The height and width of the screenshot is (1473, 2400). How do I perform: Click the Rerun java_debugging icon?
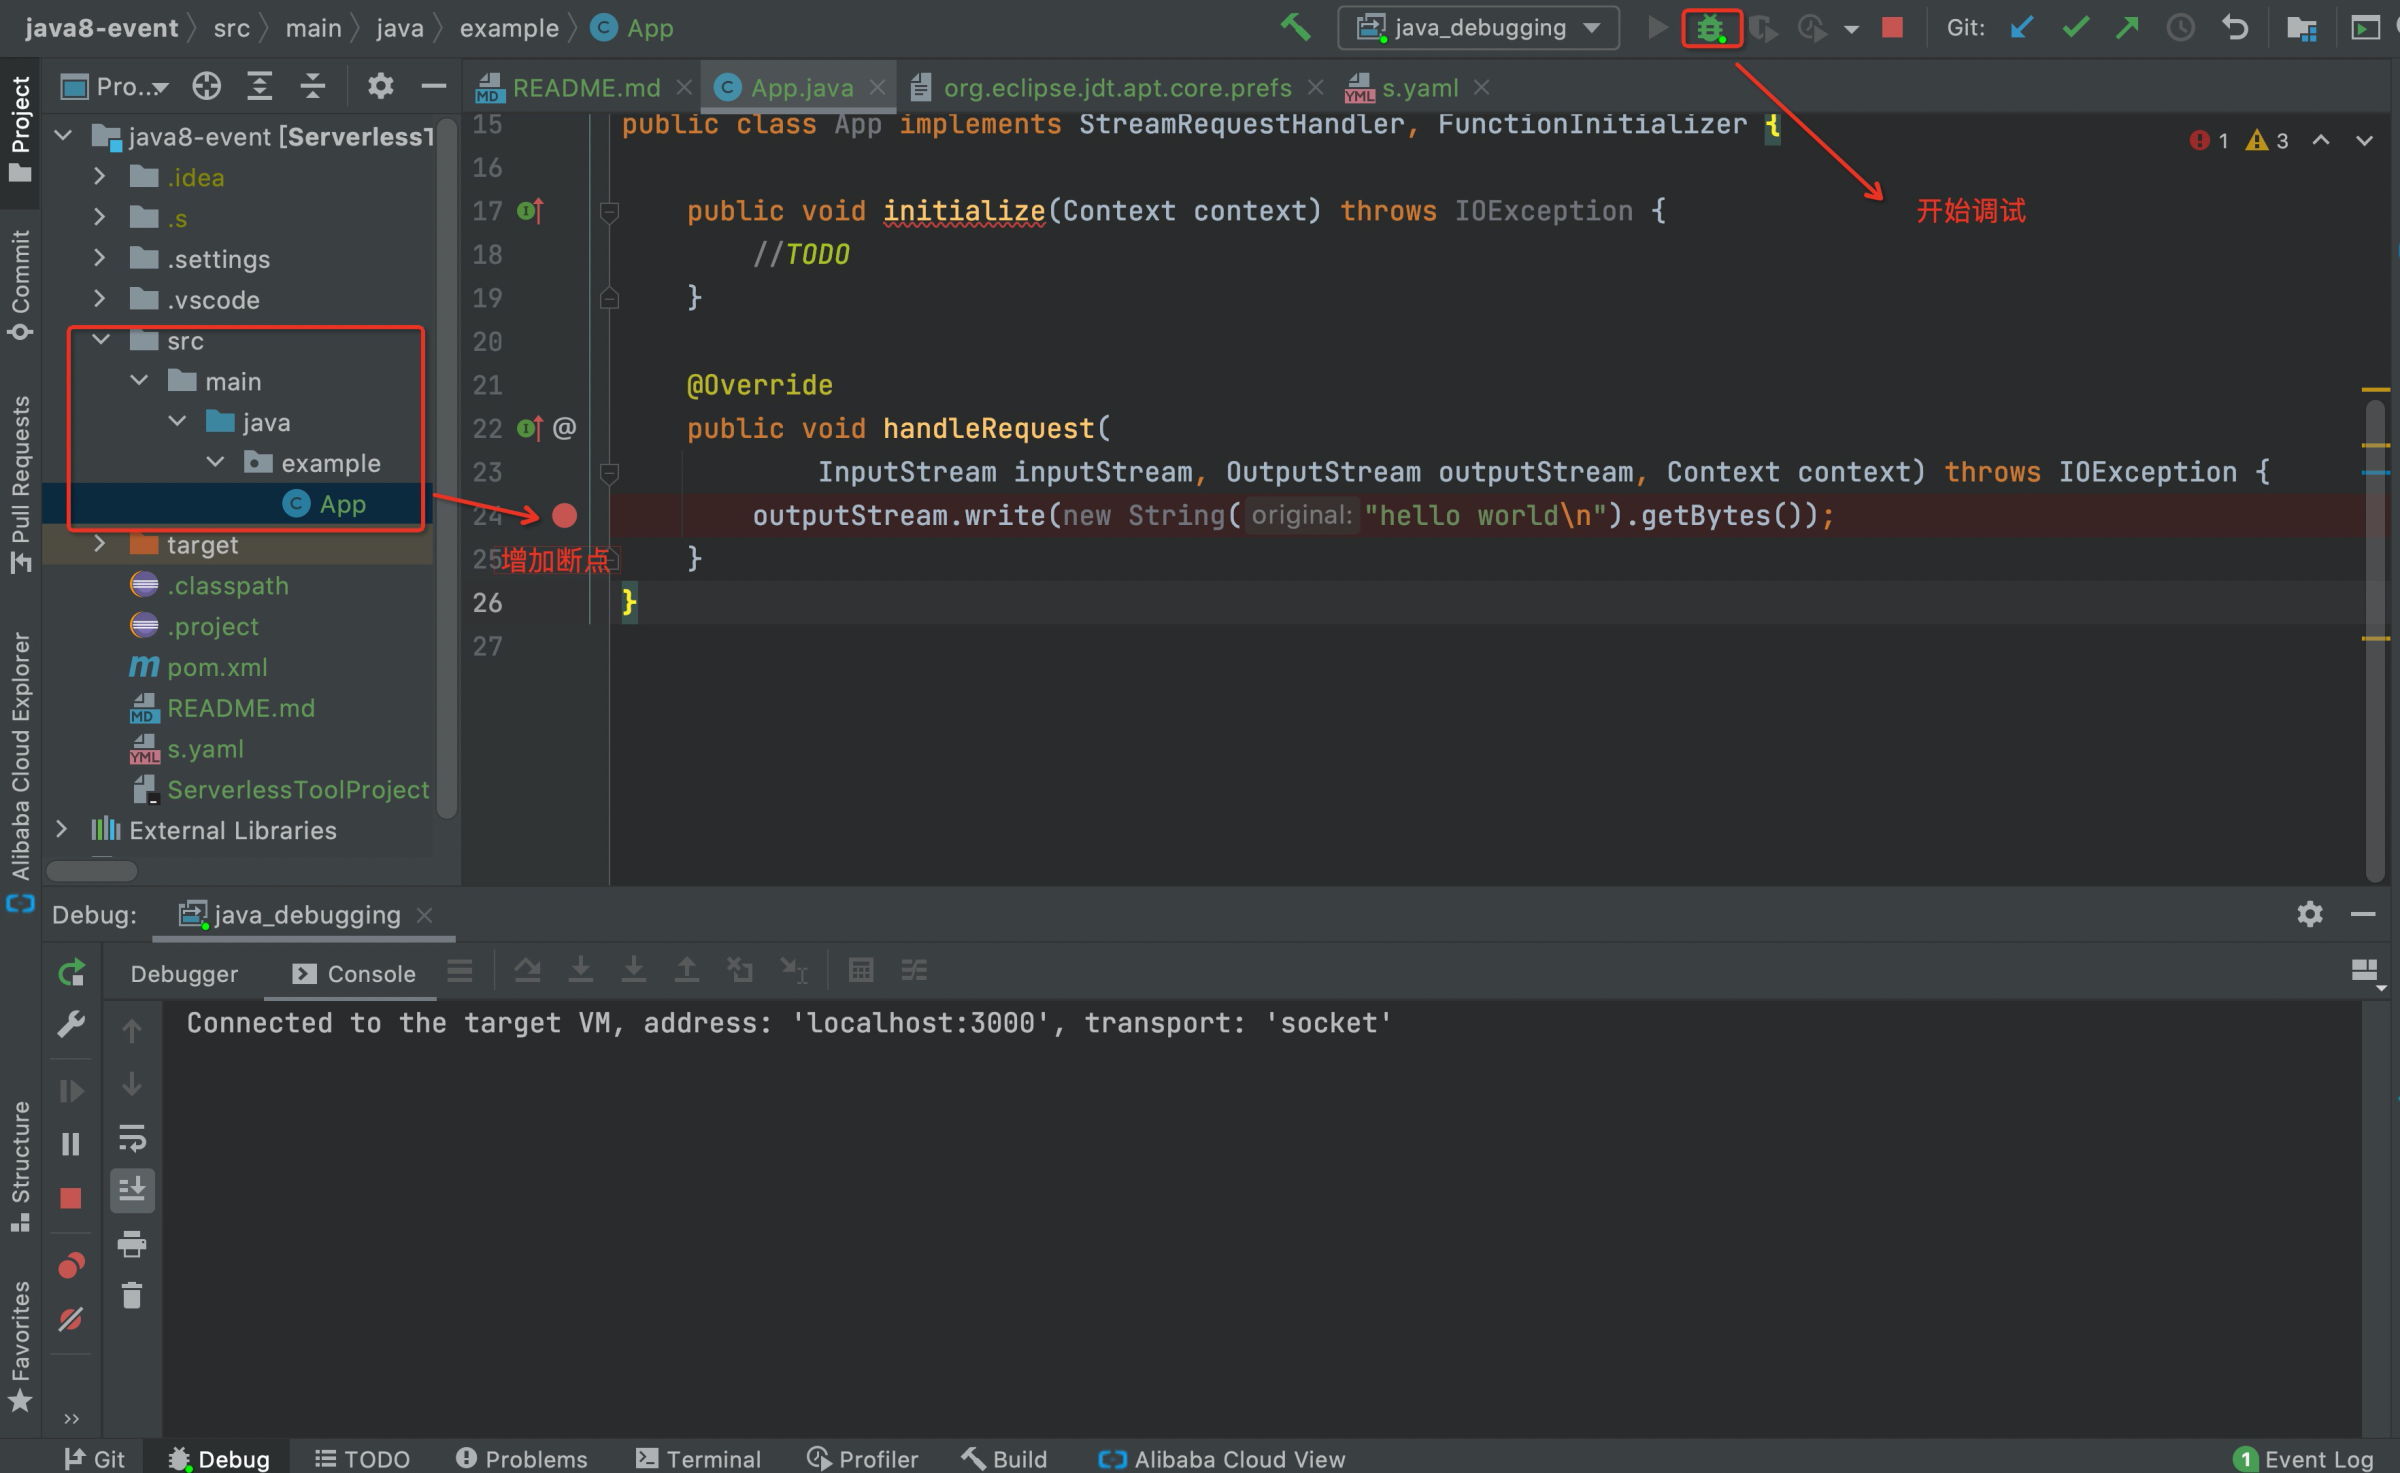(x=71, y=973)
